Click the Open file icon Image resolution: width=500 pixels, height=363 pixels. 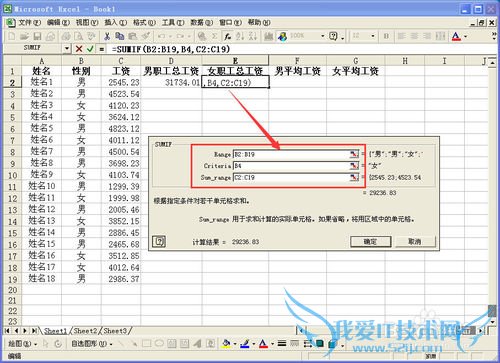pyautogui.click(x=24, y=36)
